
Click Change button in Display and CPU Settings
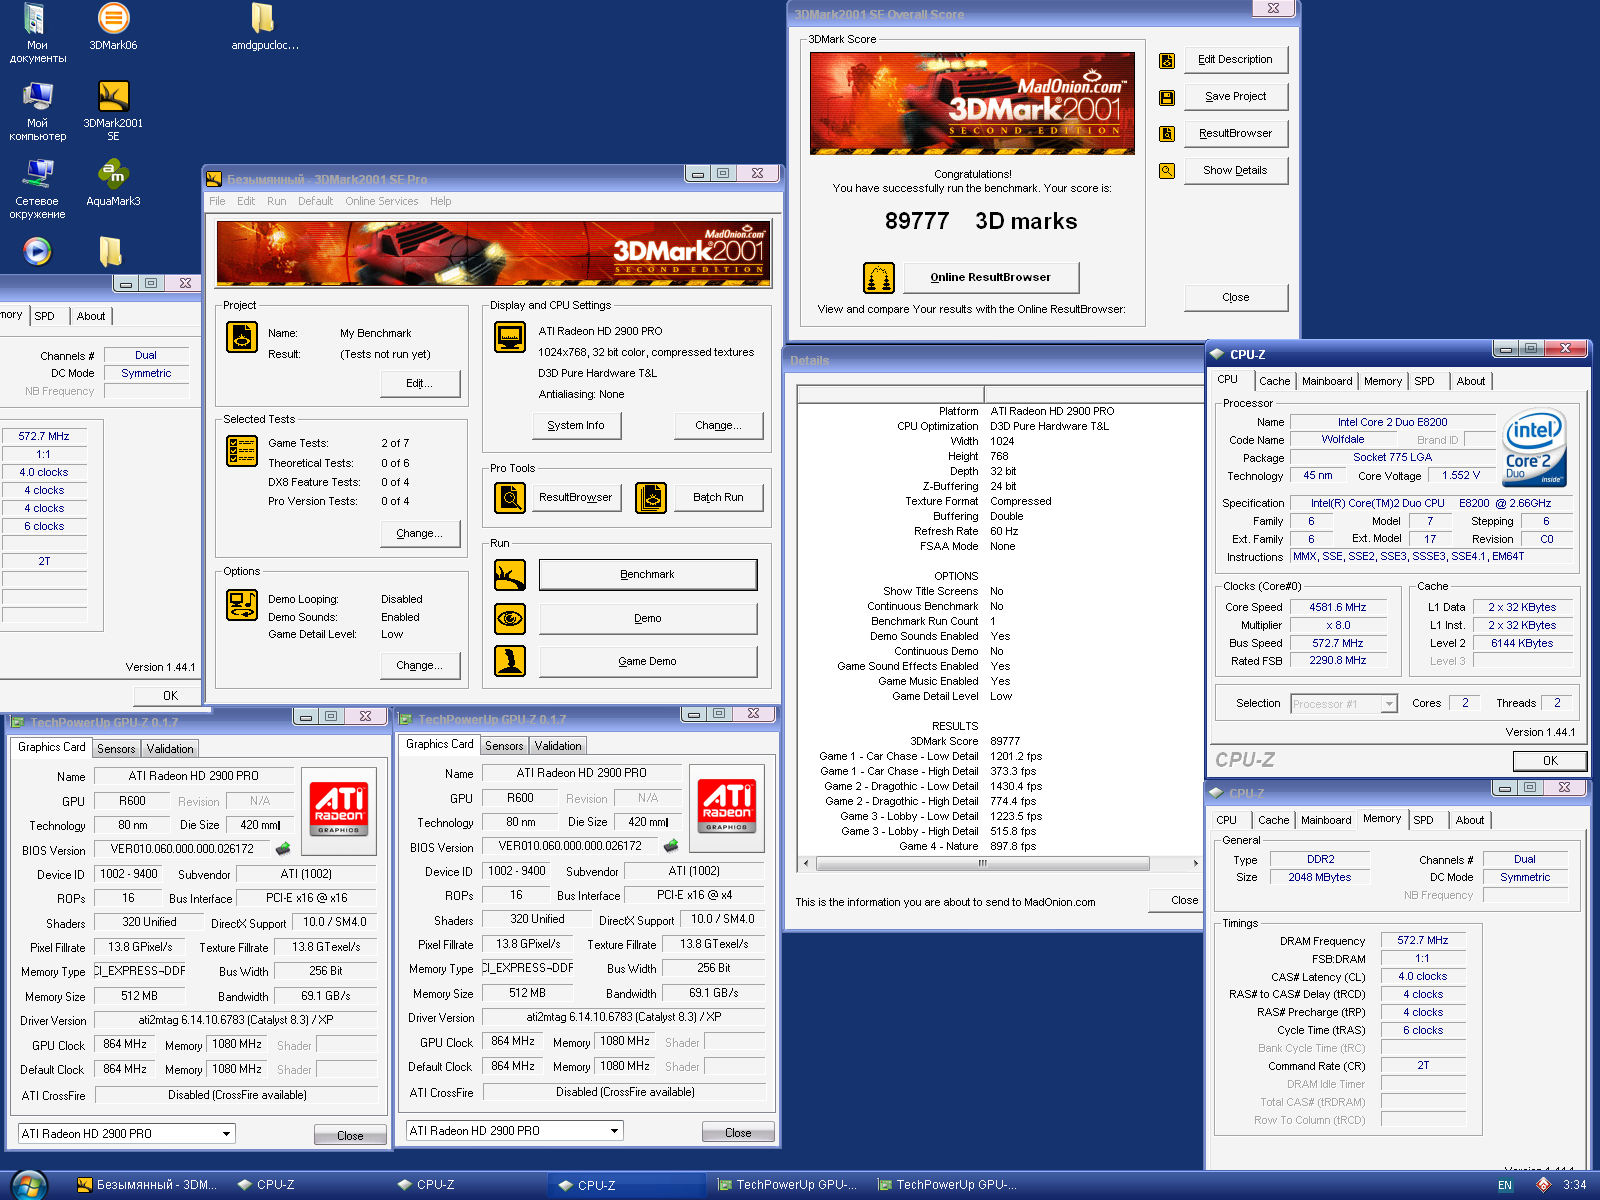click(718, 426)
